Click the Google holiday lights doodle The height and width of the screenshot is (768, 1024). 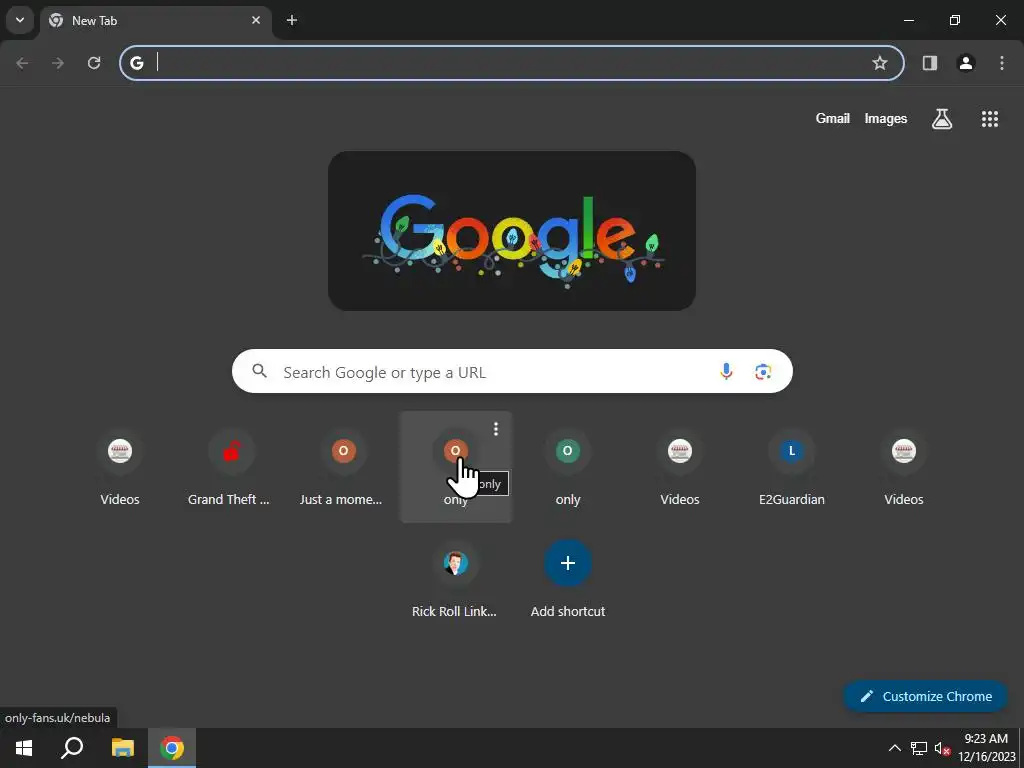(x=512, y=231)
